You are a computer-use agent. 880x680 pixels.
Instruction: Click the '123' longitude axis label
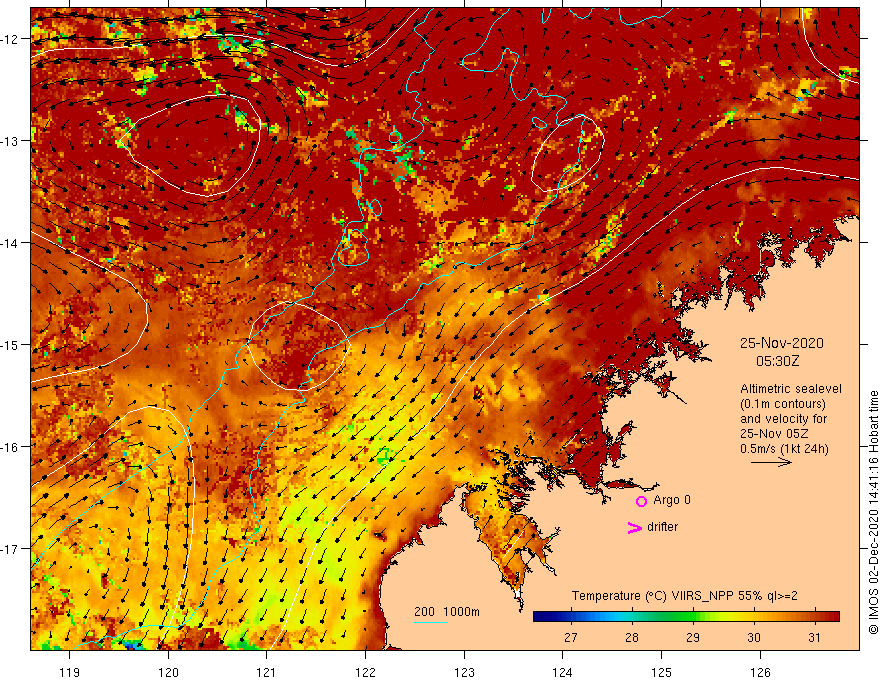tap(464, 672)
